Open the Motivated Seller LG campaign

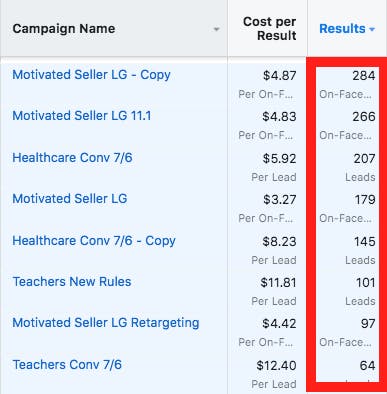[70, 199]
